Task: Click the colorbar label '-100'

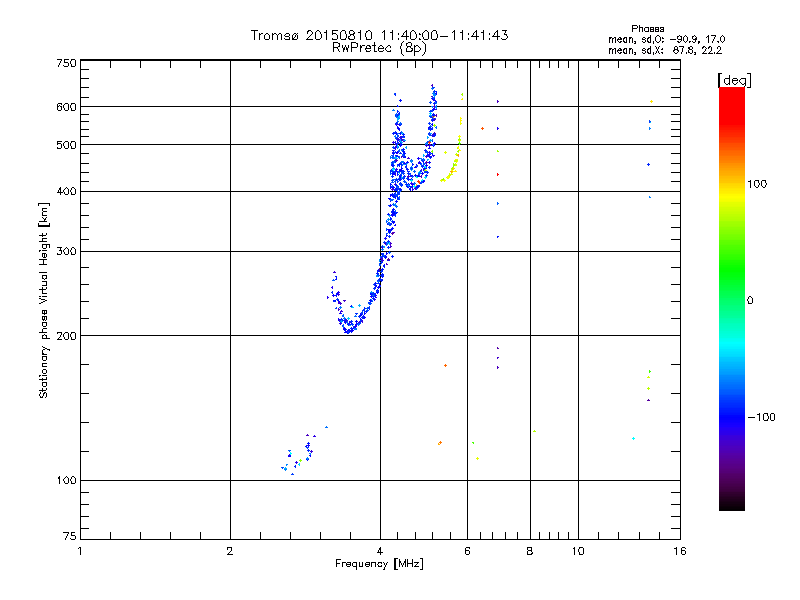Action: (761, 417)
